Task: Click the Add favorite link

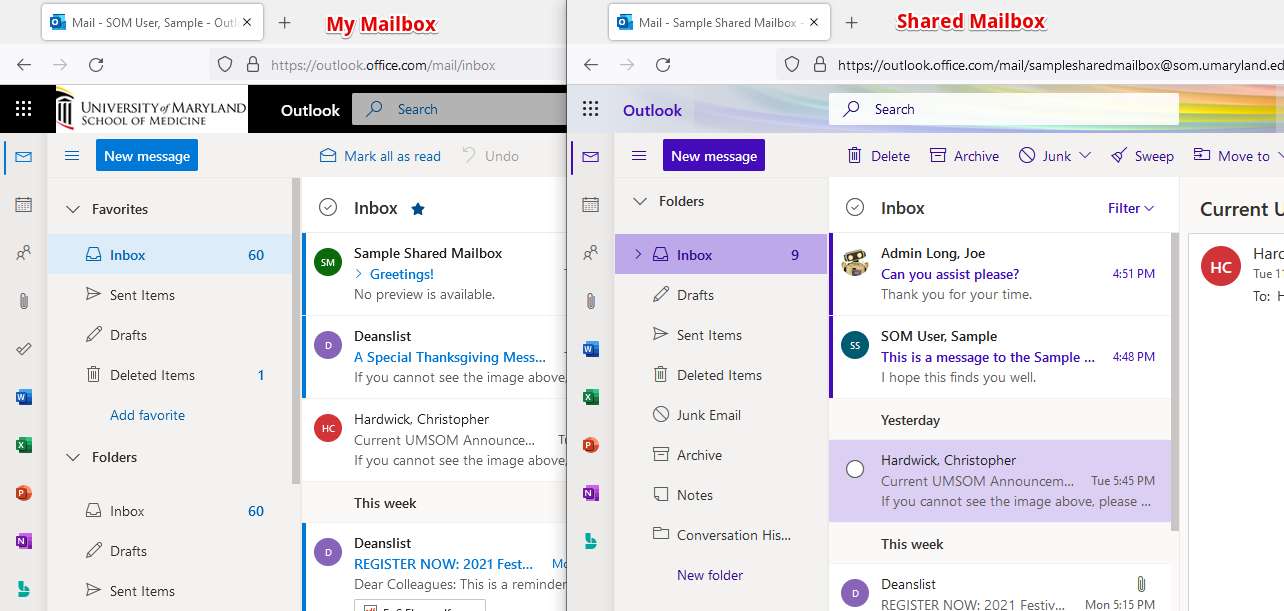Action: coord(147,415)
